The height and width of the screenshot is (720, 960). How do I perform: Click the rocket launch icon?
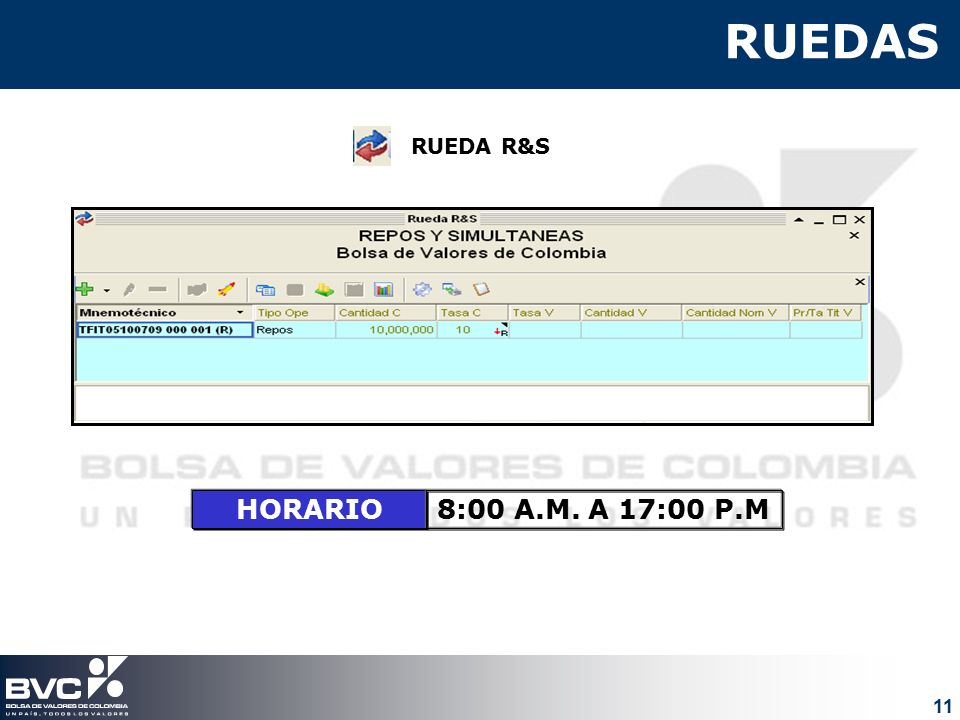coord(227,289)
